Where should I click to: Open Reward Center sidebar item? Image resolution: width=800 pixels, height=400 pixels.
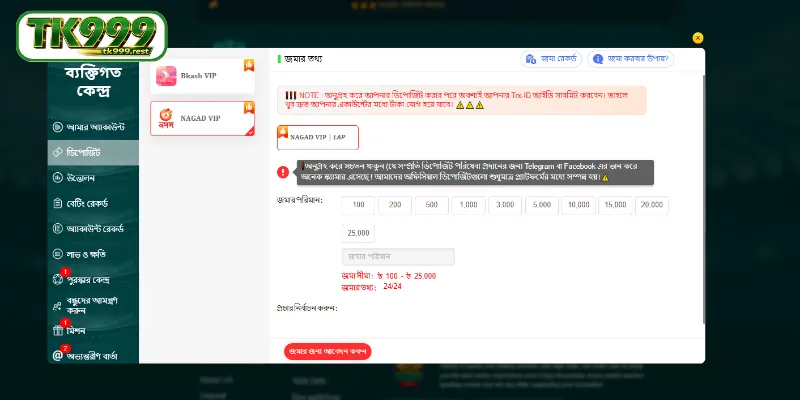coord(93,280)
